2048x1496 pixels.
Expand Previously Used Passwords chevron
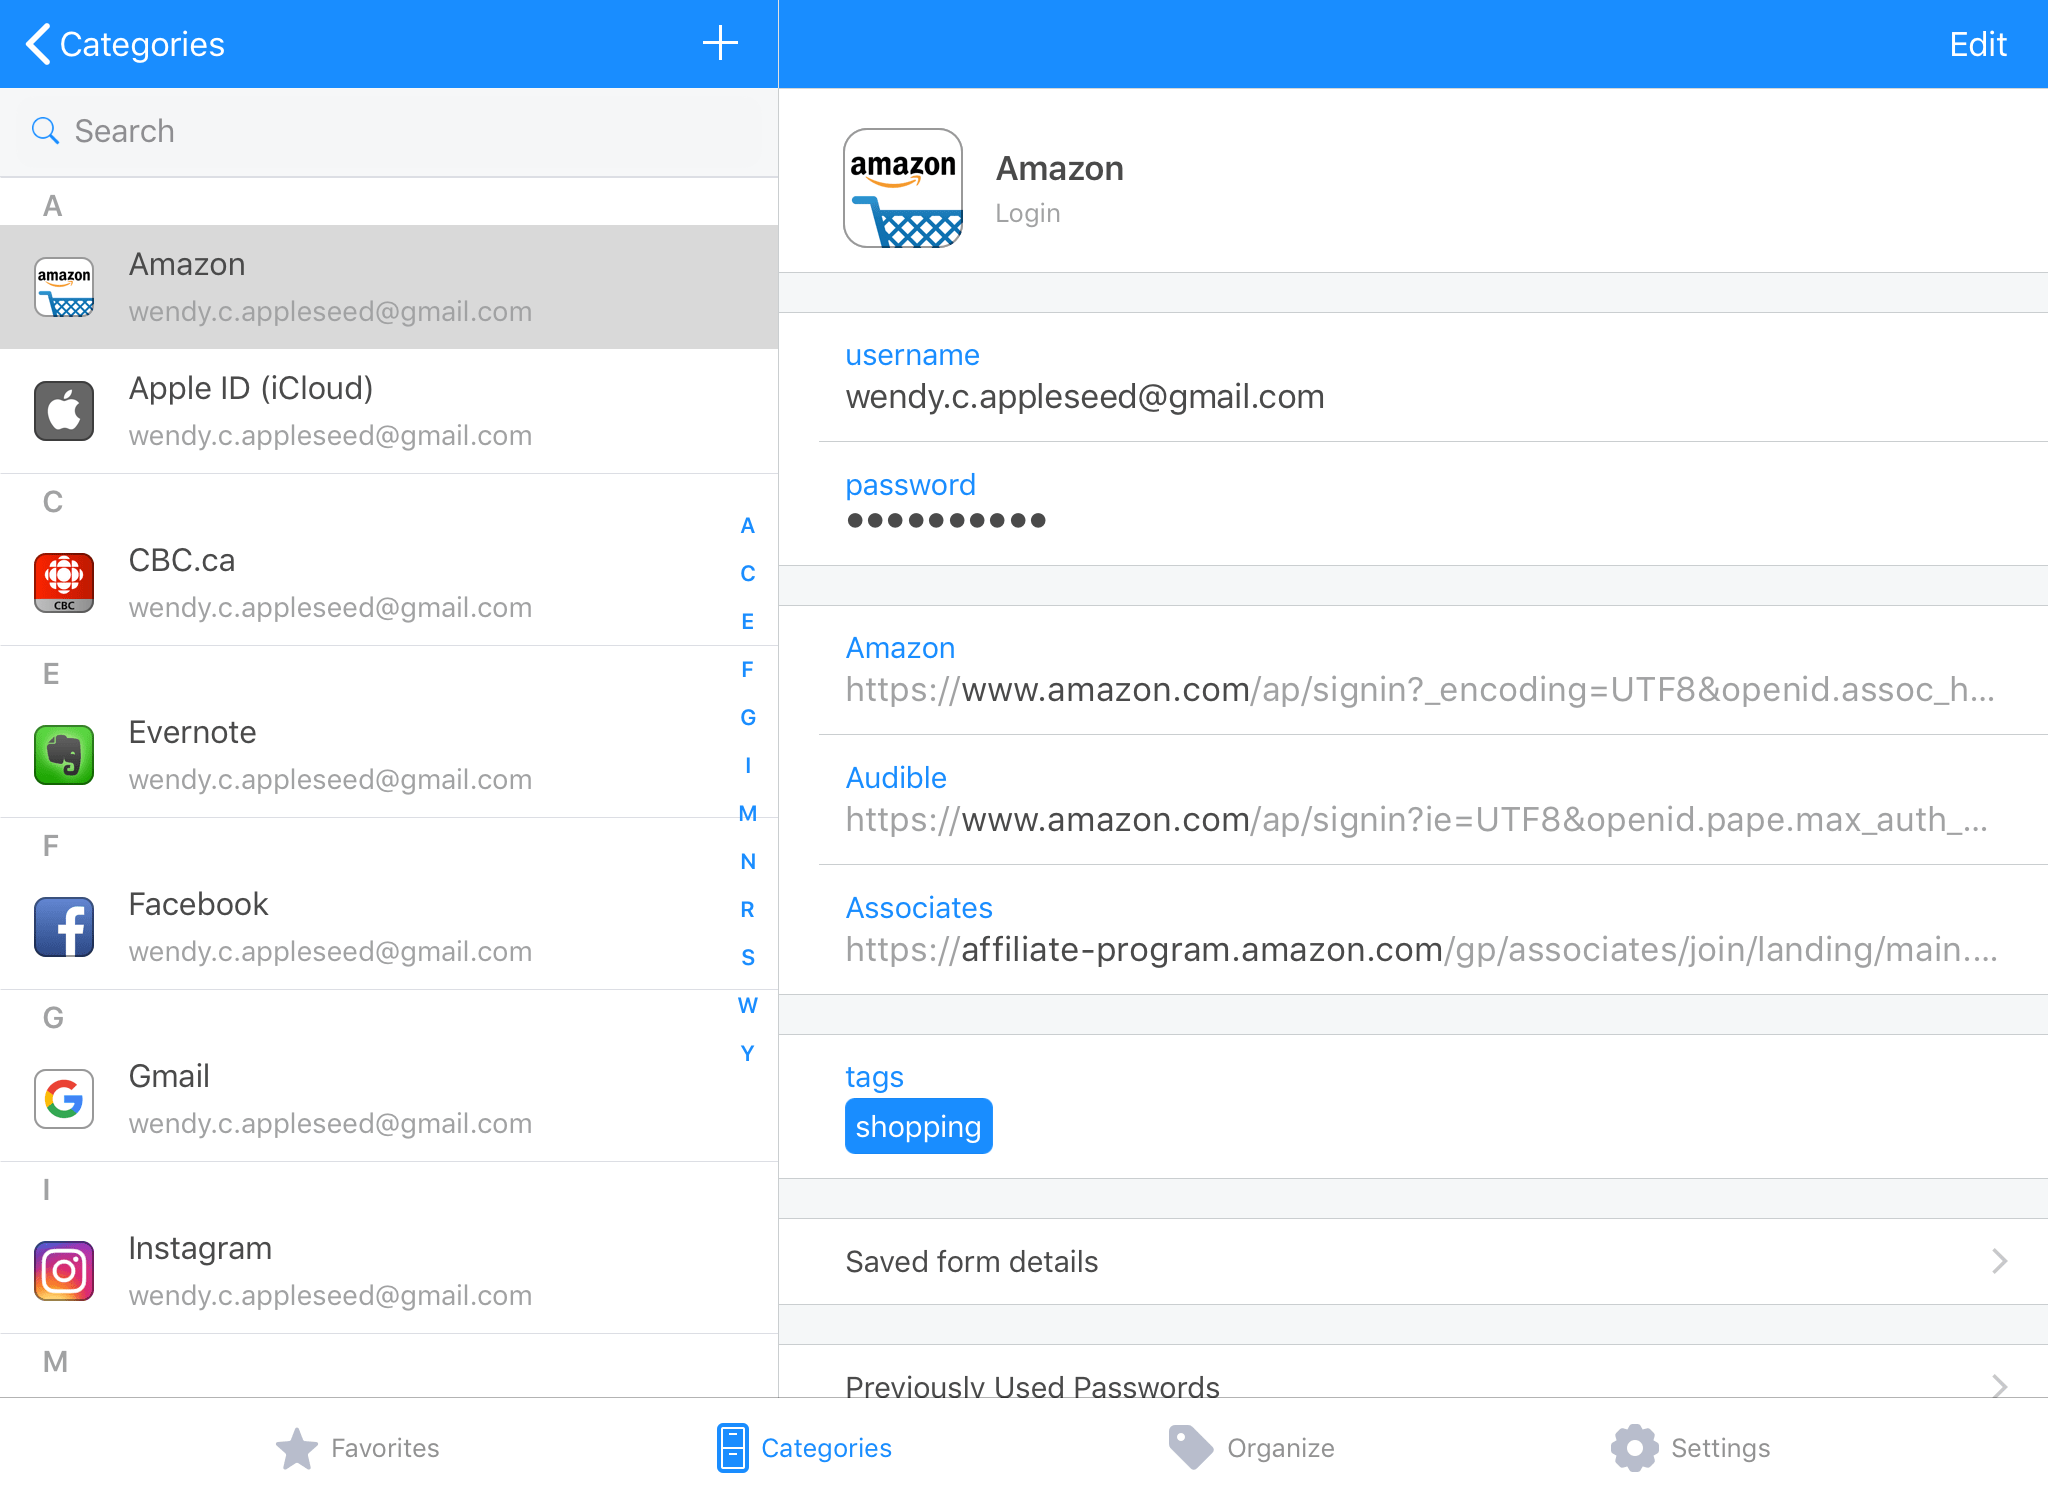[1999, 1386]
